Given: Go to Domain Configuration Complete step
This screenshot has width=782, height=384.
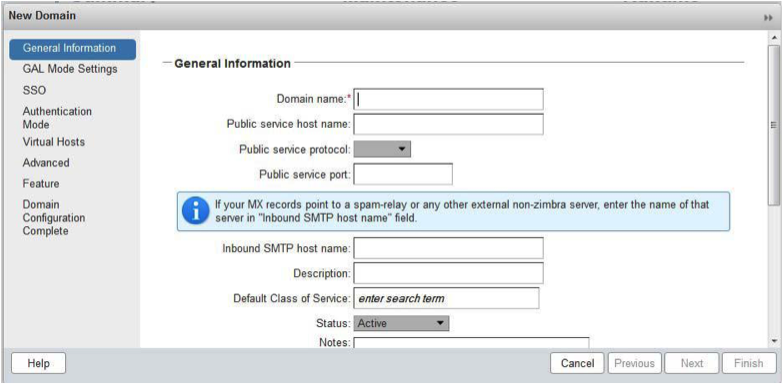Looking at the screenshot, I should (54, 218).
